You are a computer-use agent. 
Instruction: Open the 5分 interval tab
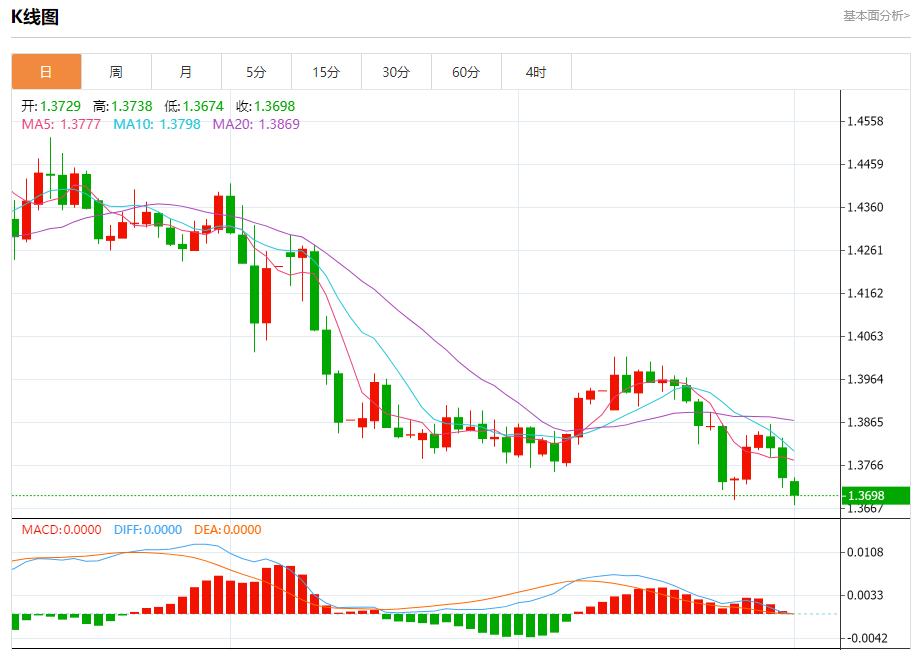[256, 72]
